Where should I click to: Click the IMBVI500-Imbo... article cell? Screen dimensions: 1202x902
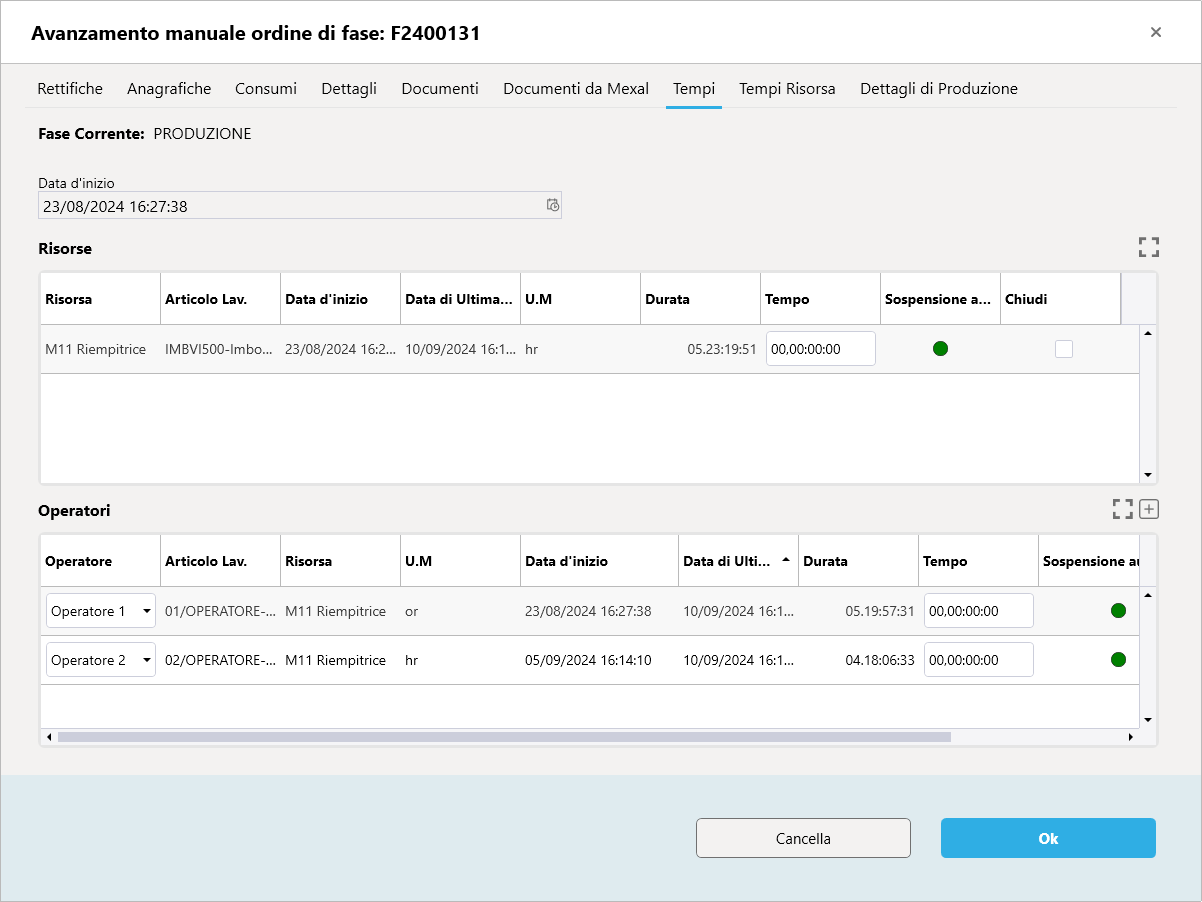pyautogui.click(x=219, y=349)
